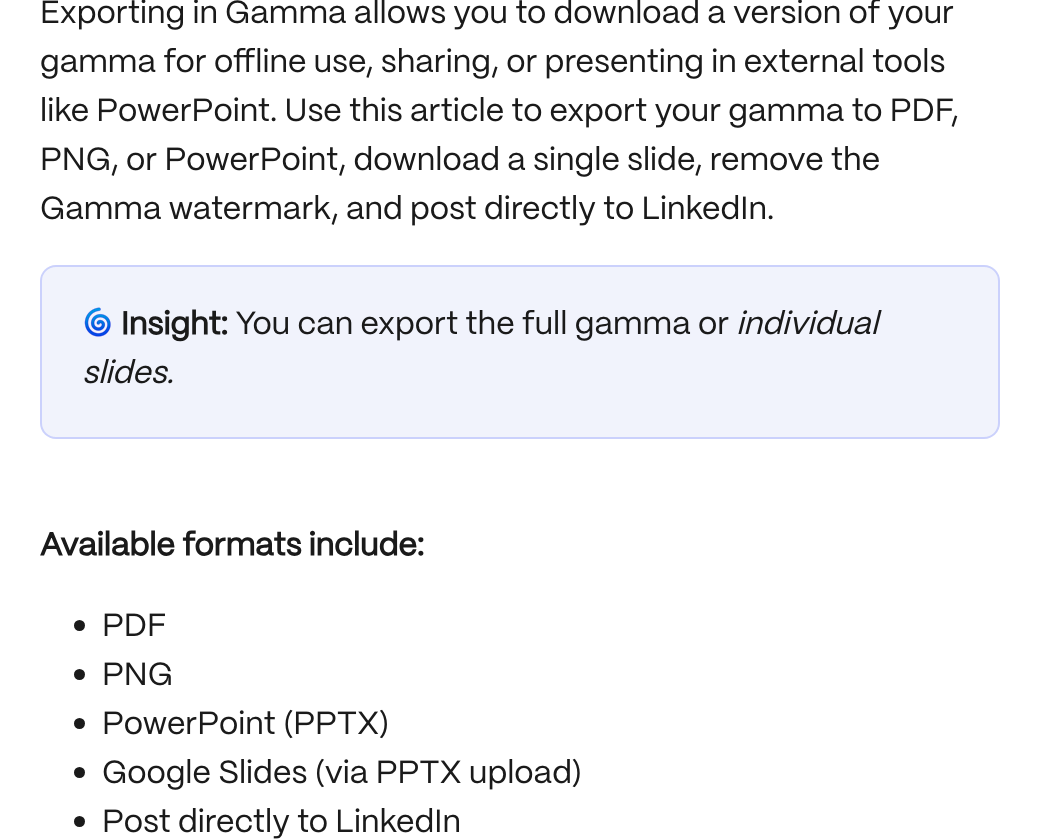Click the italic 'individual' text in callout
The image size is (1040, 840).
809,323
